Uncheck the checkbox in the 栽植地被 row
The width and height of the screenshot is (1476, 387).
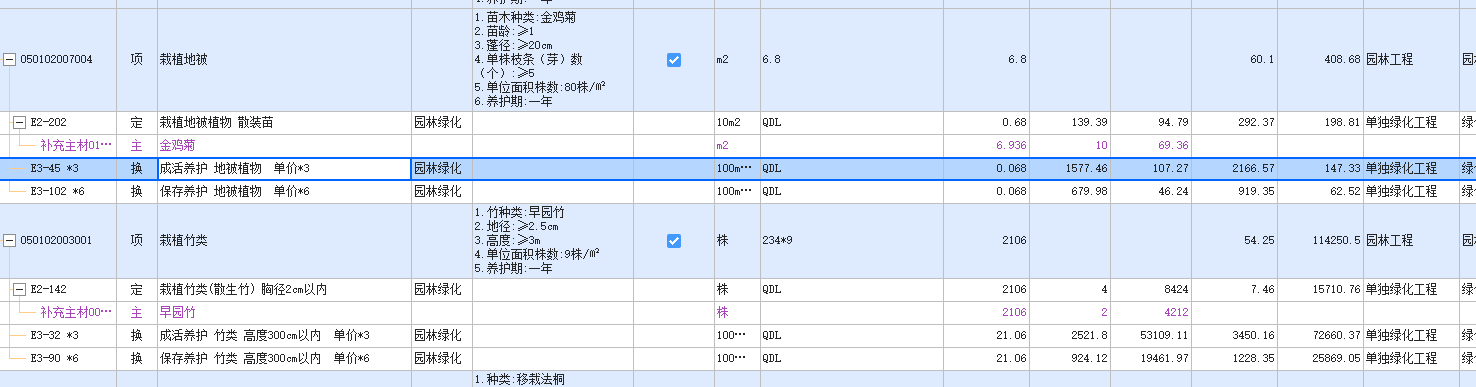point(674,60)
